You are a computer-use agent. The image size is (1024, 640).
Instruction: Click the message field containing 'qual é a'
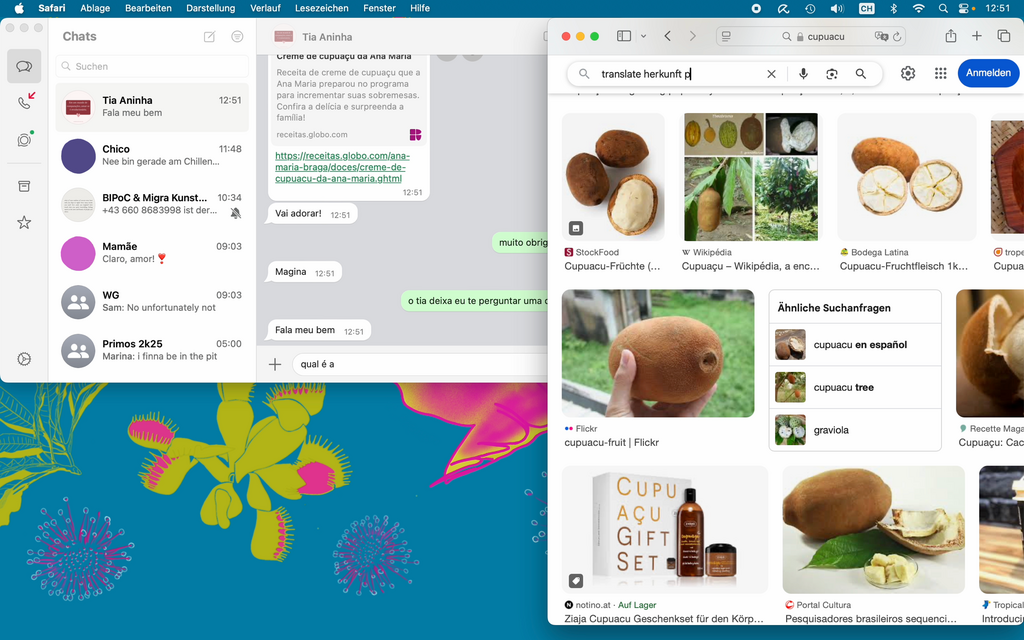pos(421,364)
